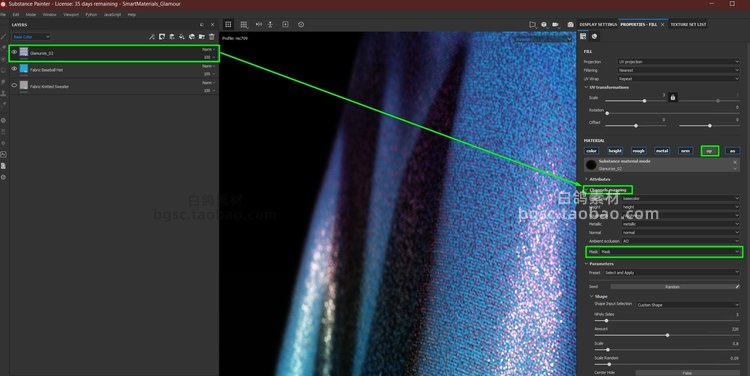Click the False button for Center Hole
Screen dimensions: 750x376
tap(687, 373)
